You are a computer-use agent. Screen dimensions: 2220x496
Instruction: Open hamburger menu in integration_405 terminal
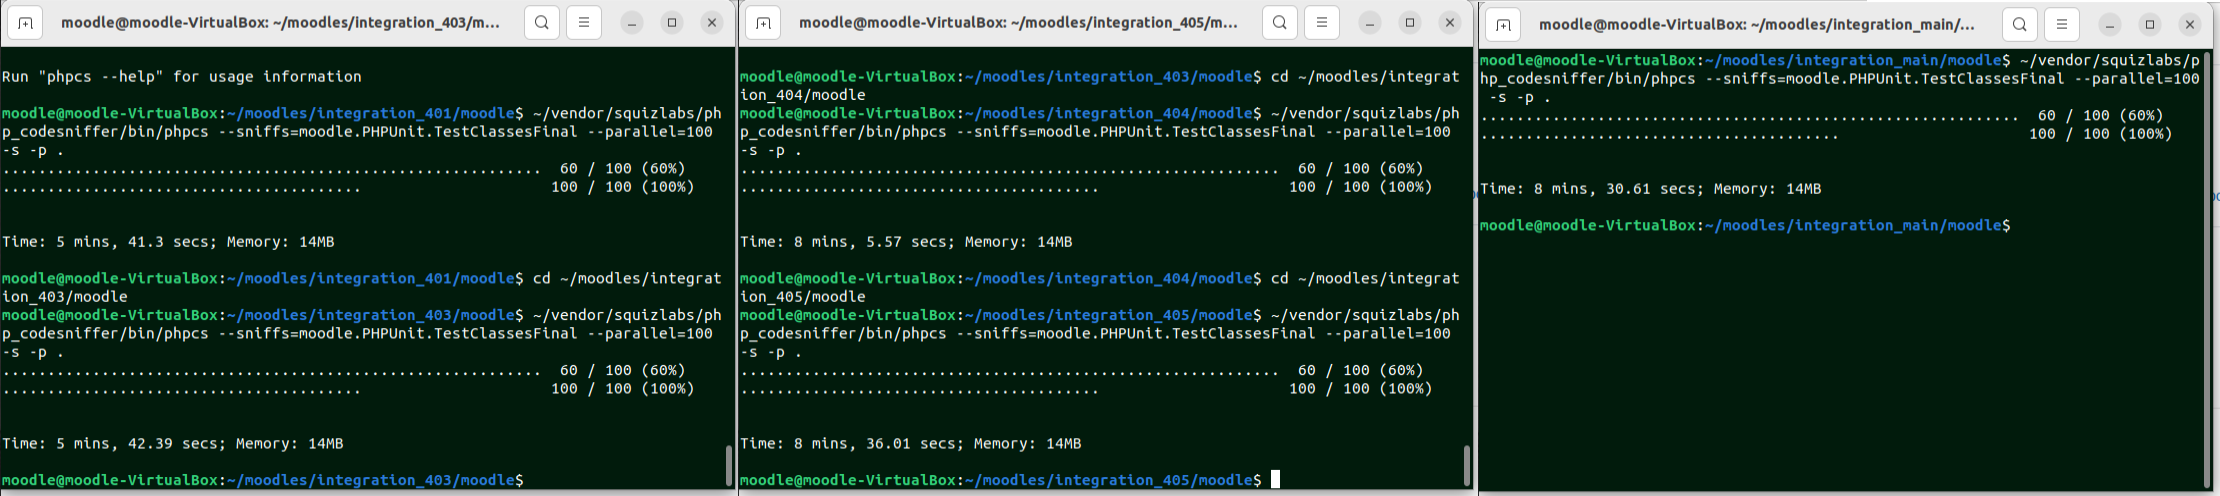[1322, 22]
